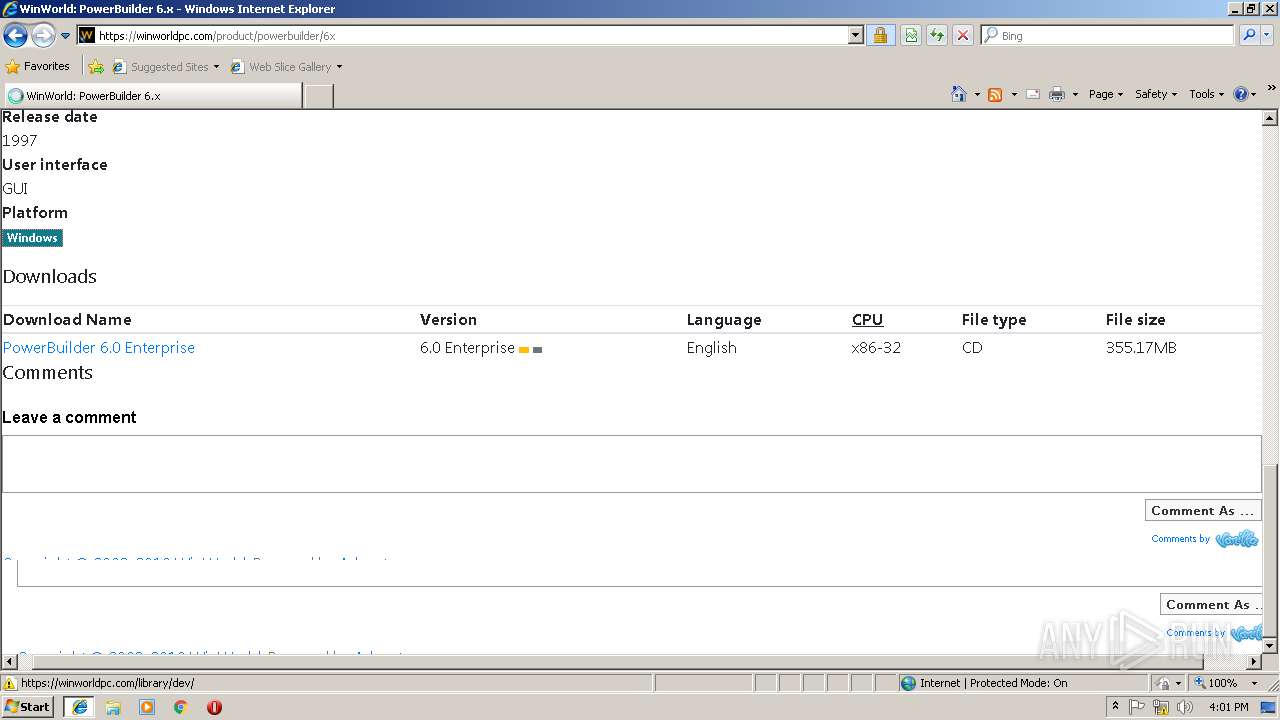Image resolution: width=1280 pixels, height=720 pixels.
Task: Click the upper Comment As button
Action: pos(1202,511)
